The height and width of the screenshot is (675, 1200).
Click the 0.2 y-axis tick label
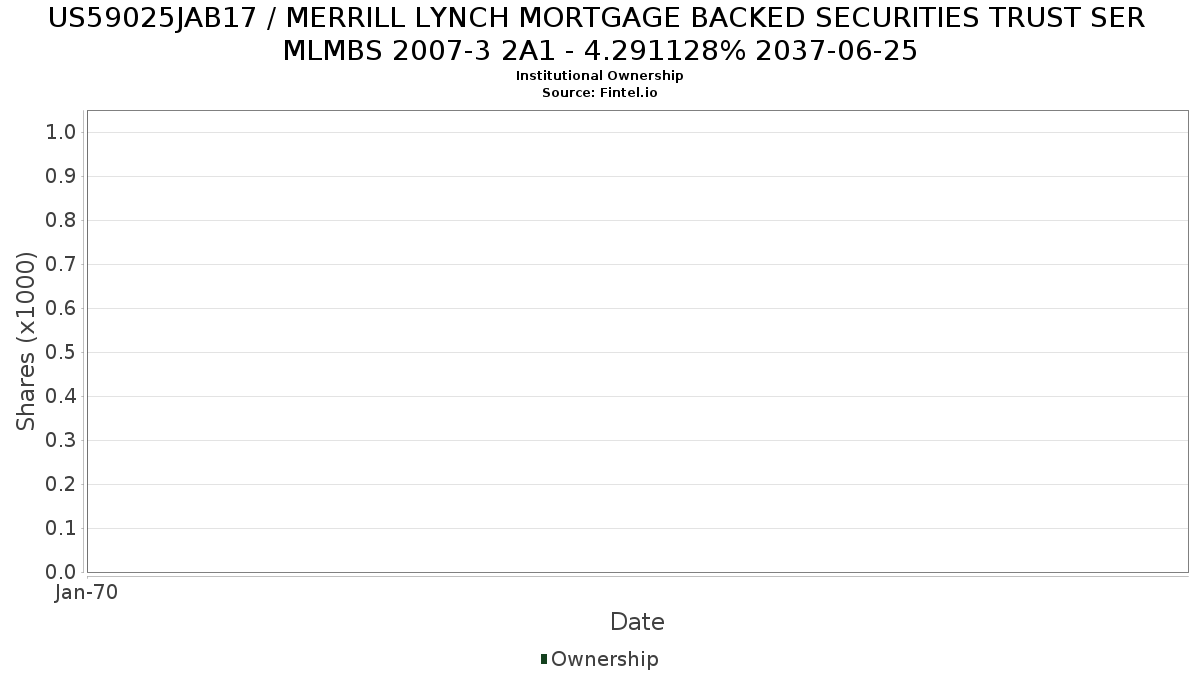point(62,485)
